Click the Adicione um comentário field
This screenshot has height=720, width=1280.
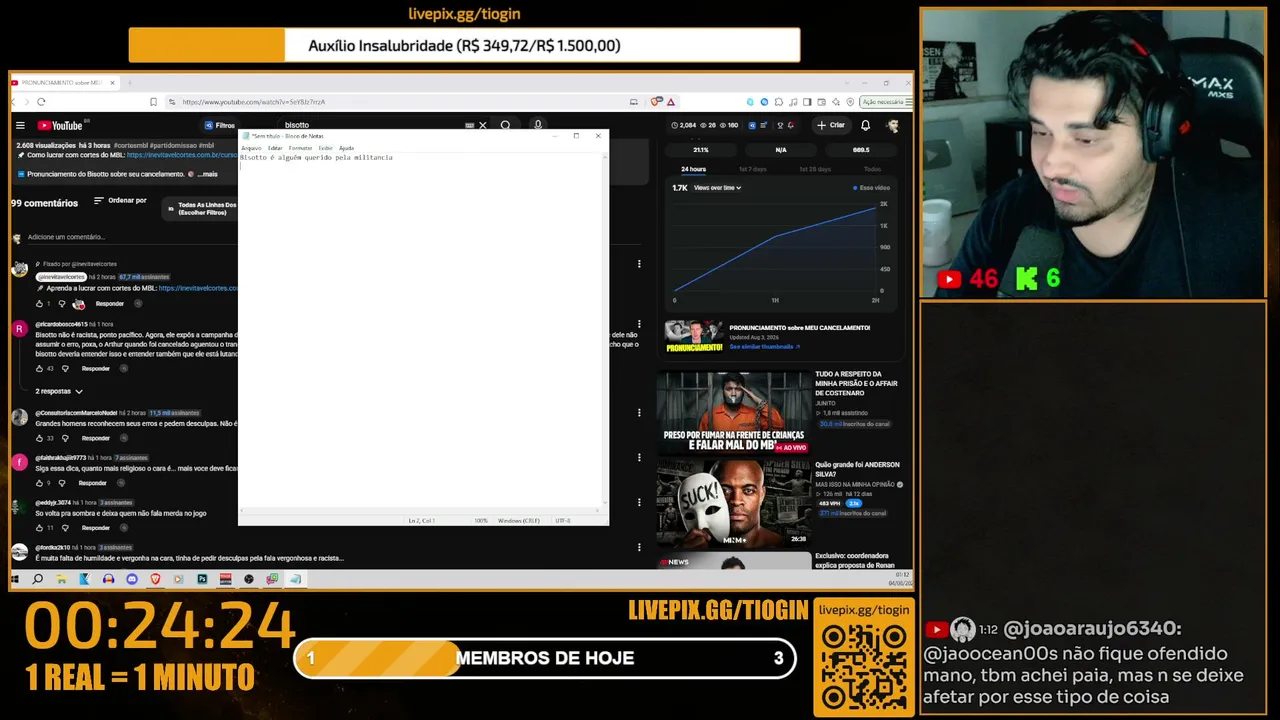point(130,237)
